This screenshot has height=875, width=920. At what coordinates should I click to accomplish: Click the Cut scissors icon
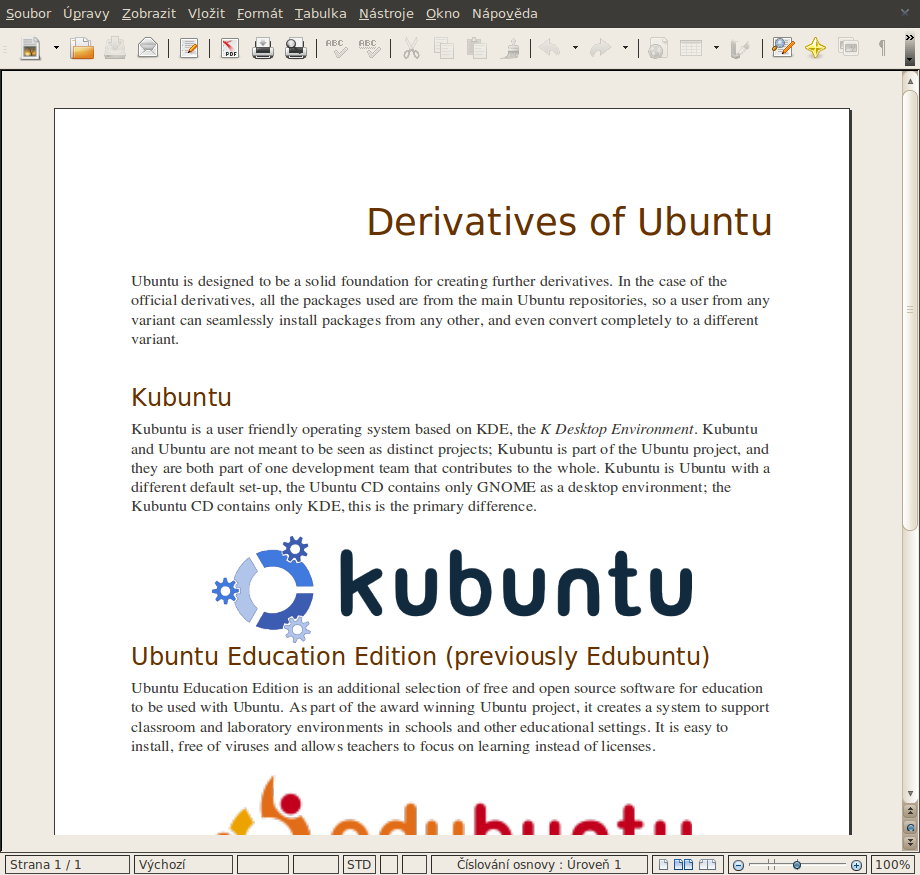tap(411, 48)
